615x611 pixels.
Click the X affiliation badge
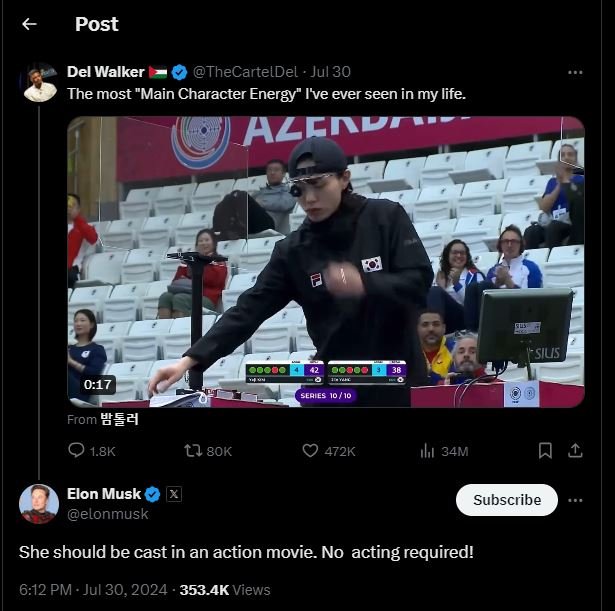point(174,494)
